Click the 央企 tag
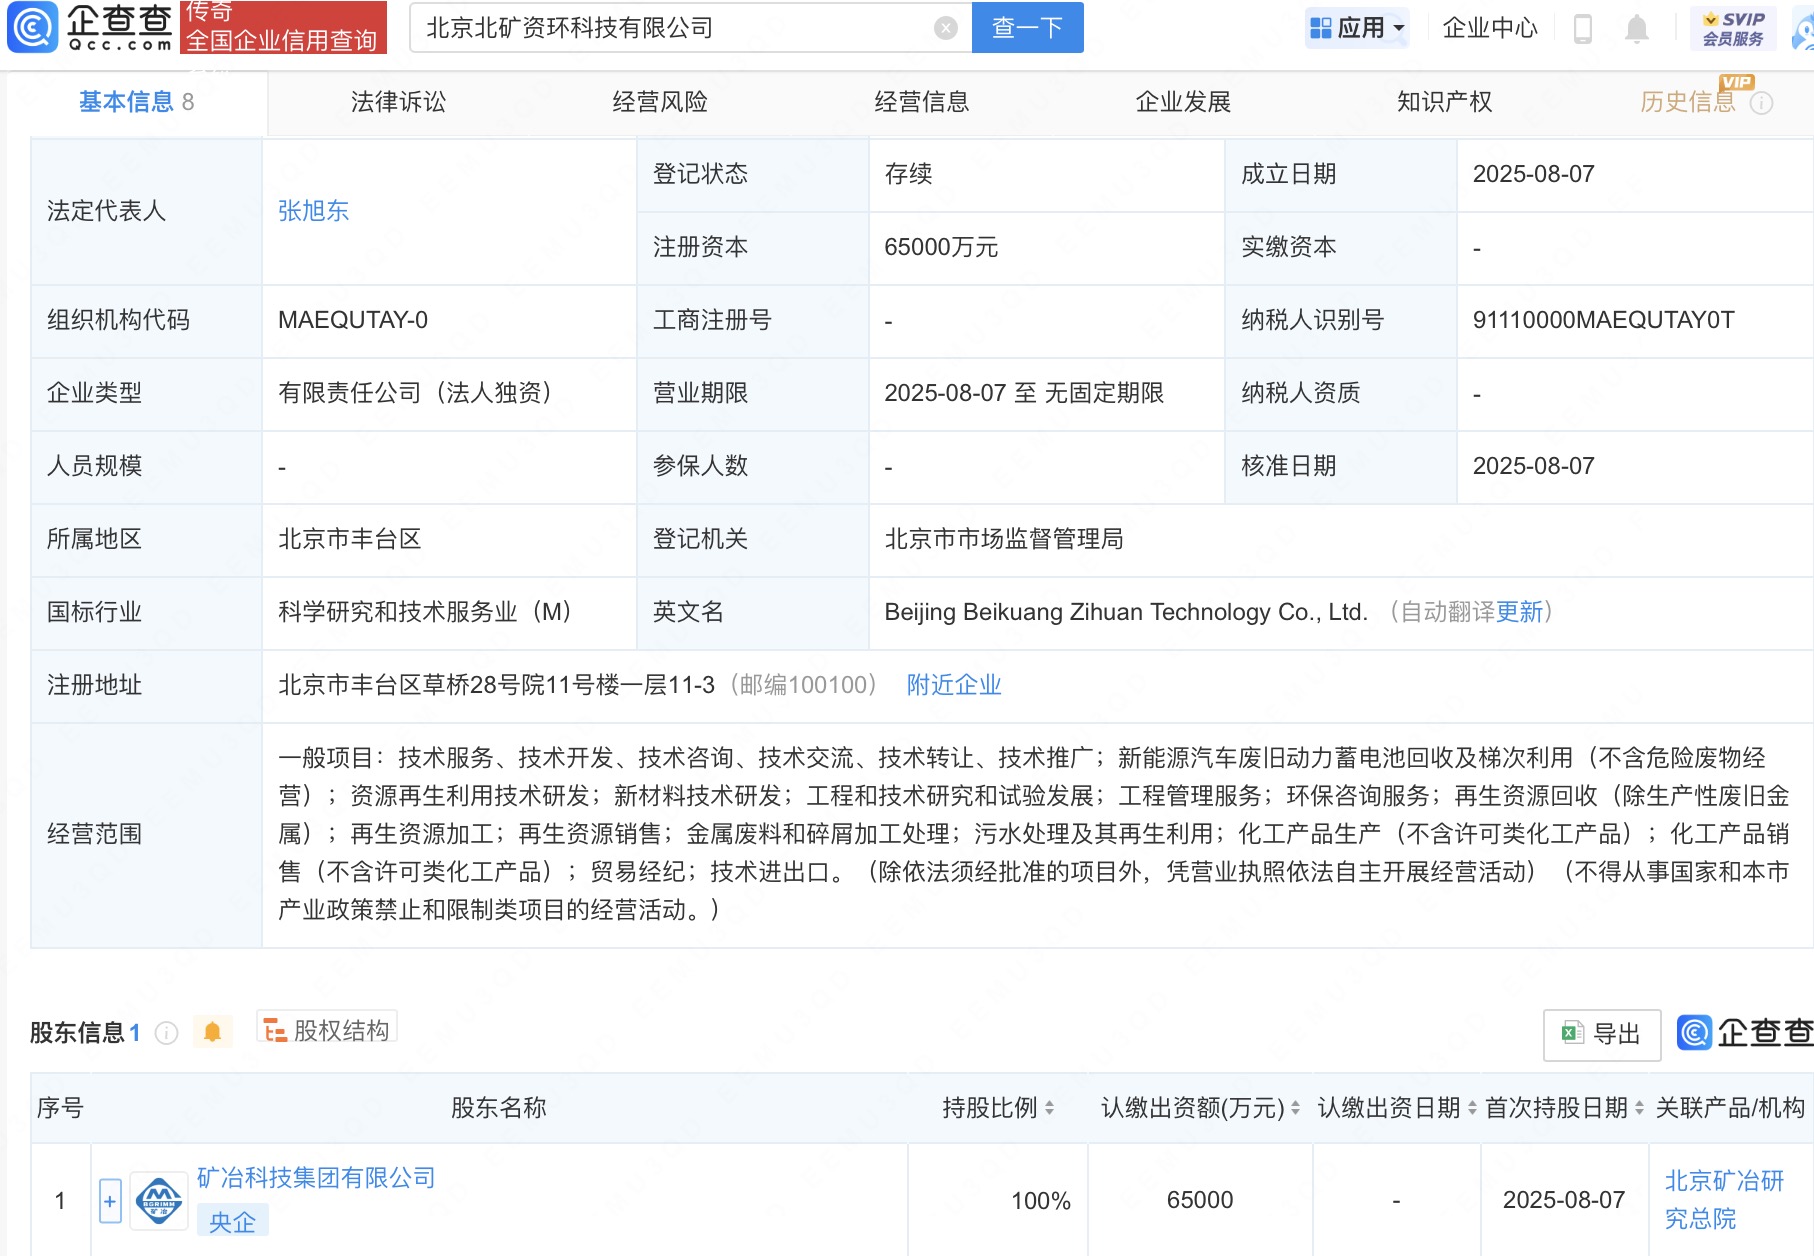Viewport: 1814px width, 1256px height. point(232,1221)
